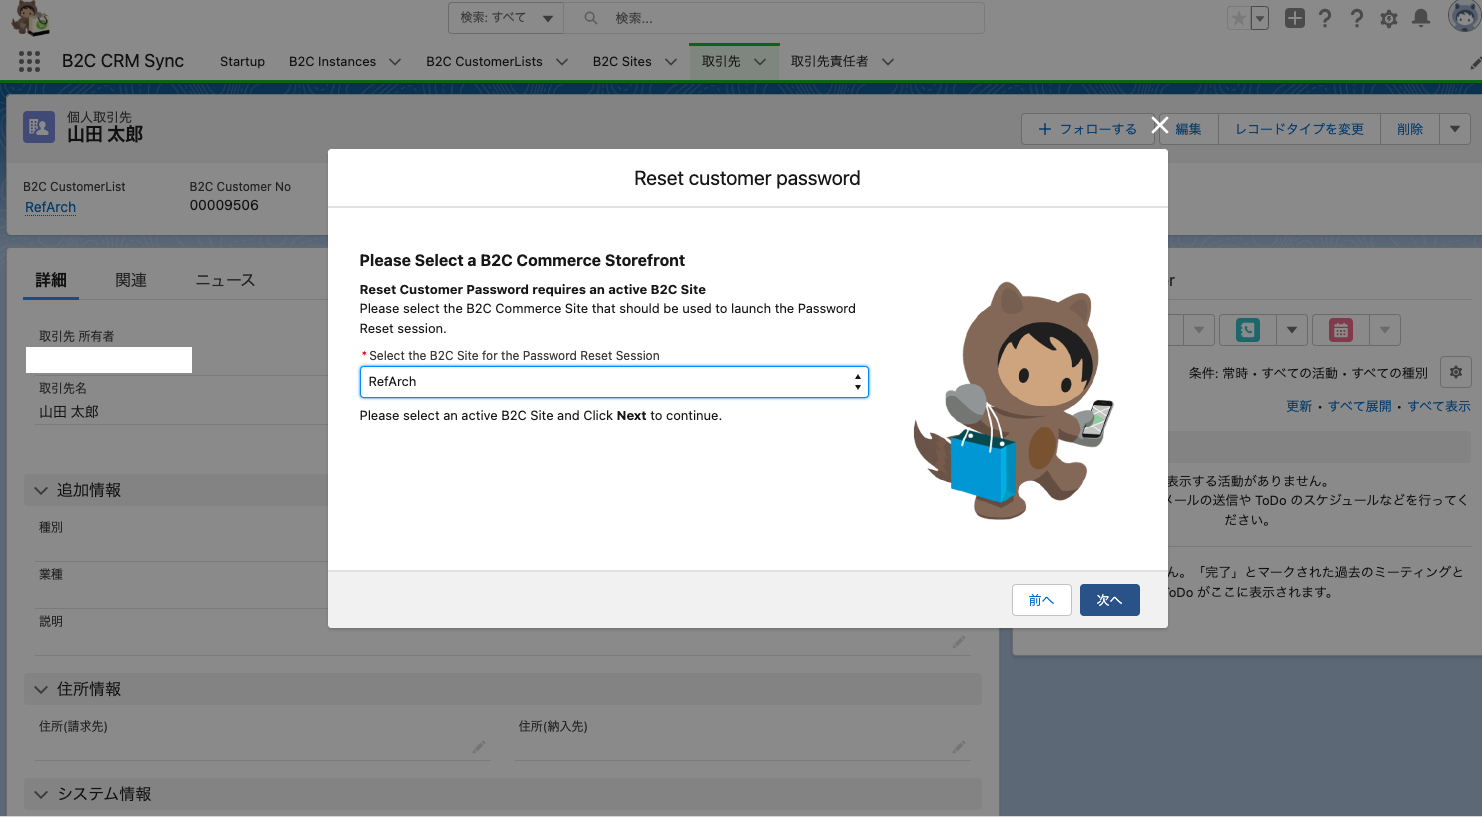Click the Trailhead mascot logo at top left

point(31,17)
